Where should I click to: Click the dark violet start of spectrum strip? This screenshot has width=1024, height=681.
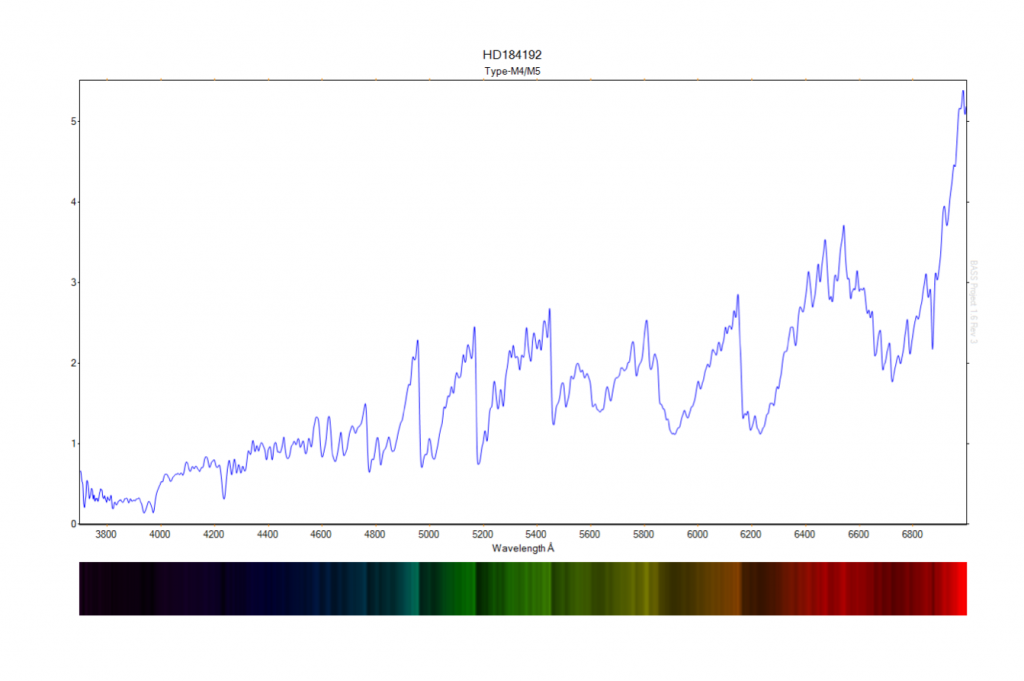coord(95,588)
